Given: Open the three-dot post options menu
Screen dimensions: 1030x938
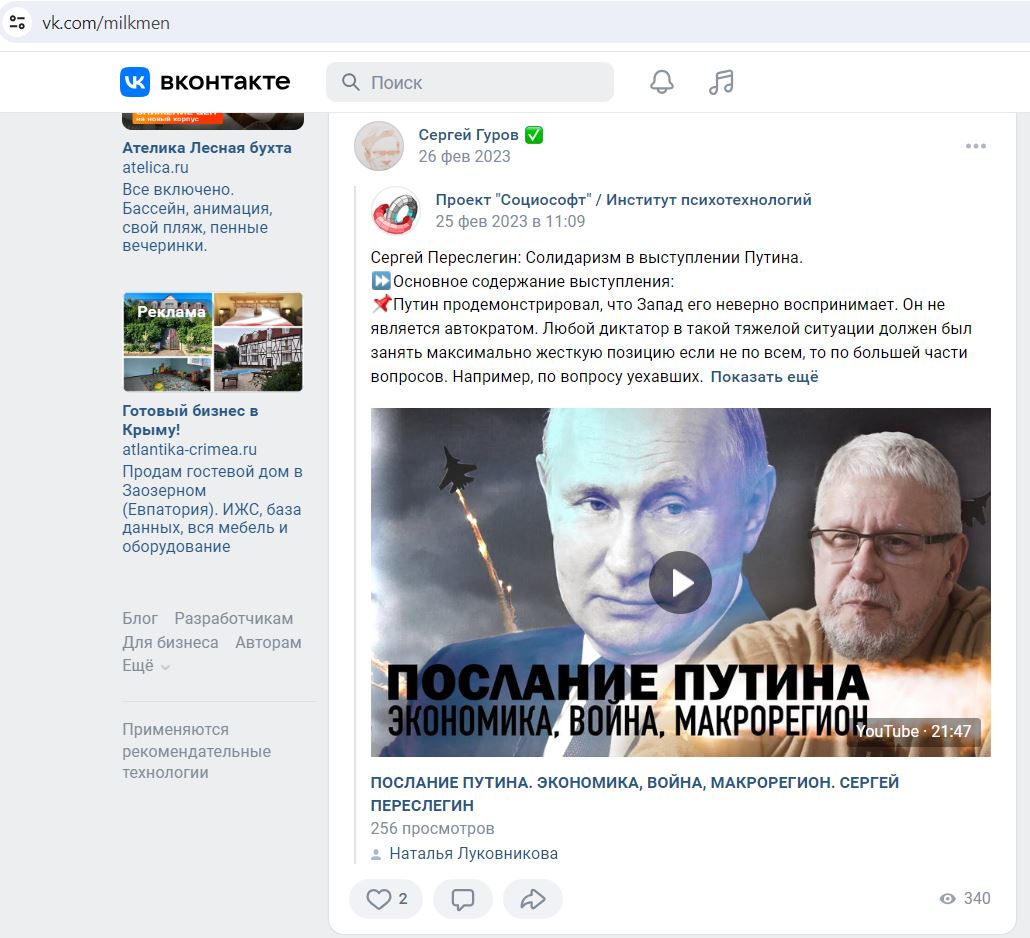Looking at the screenshot, I should point(975,146).
